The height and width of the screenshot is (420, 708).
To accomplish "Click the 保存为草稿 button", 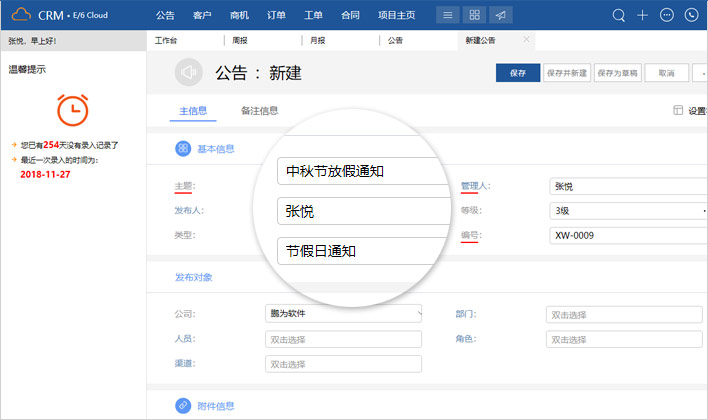I will (x=617, y=73).
